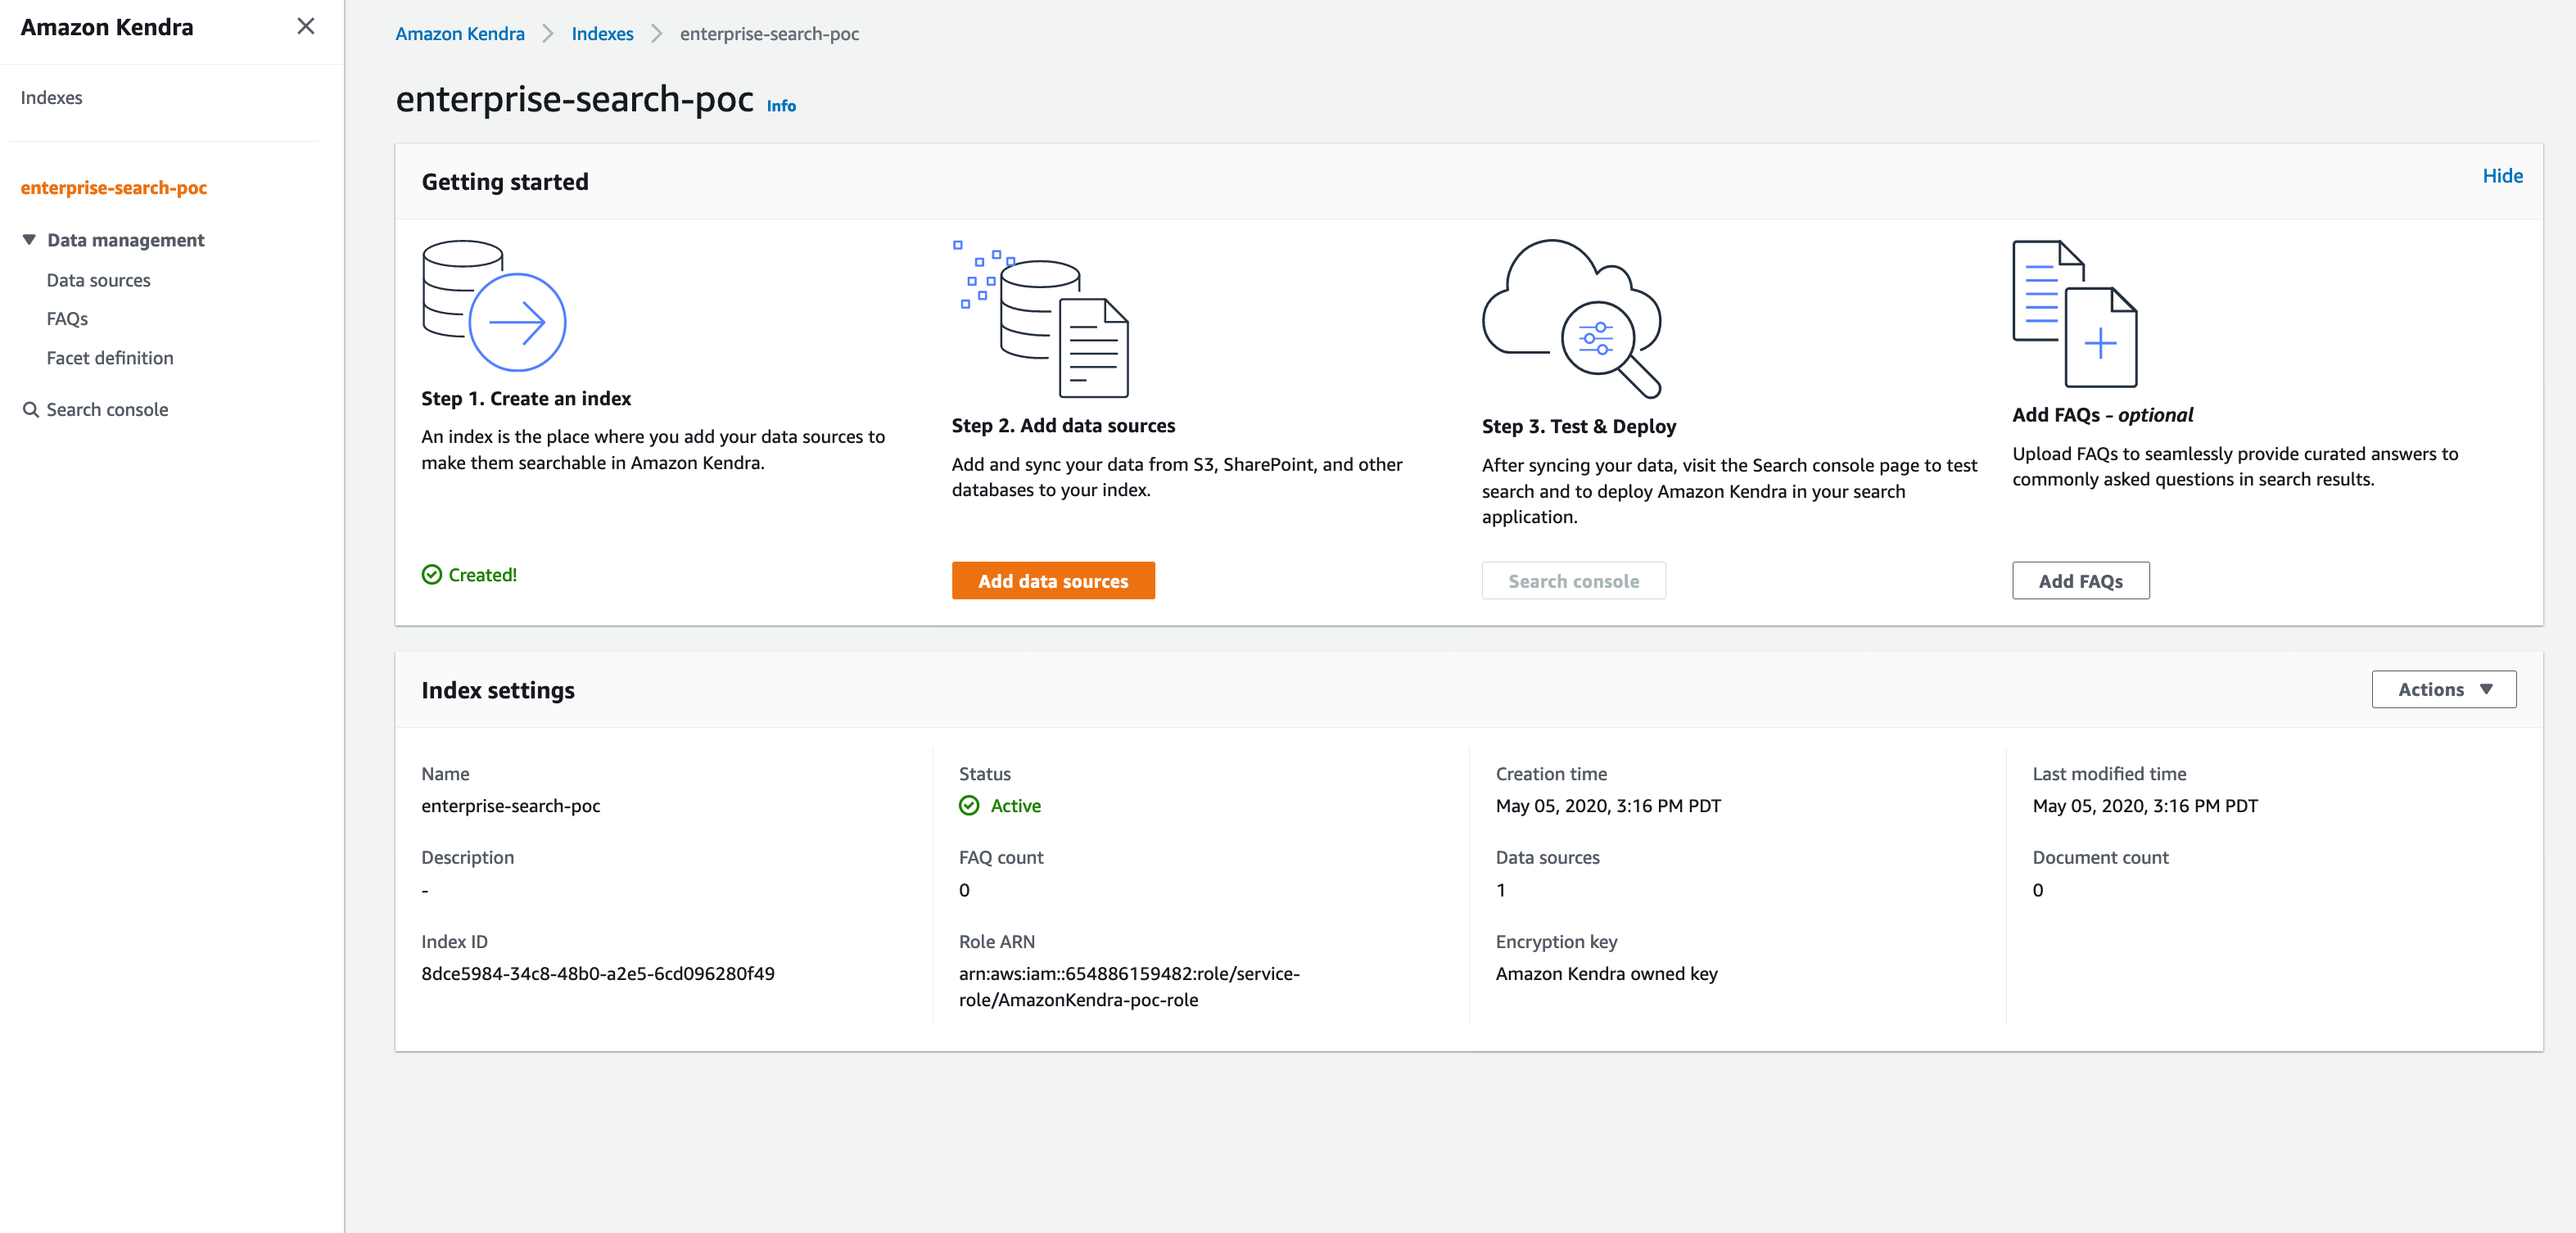Open Data sources in the sidebar
The height and width of the screenshot is (1233, 2576).
pyautogui.click(x=99, y=280)
